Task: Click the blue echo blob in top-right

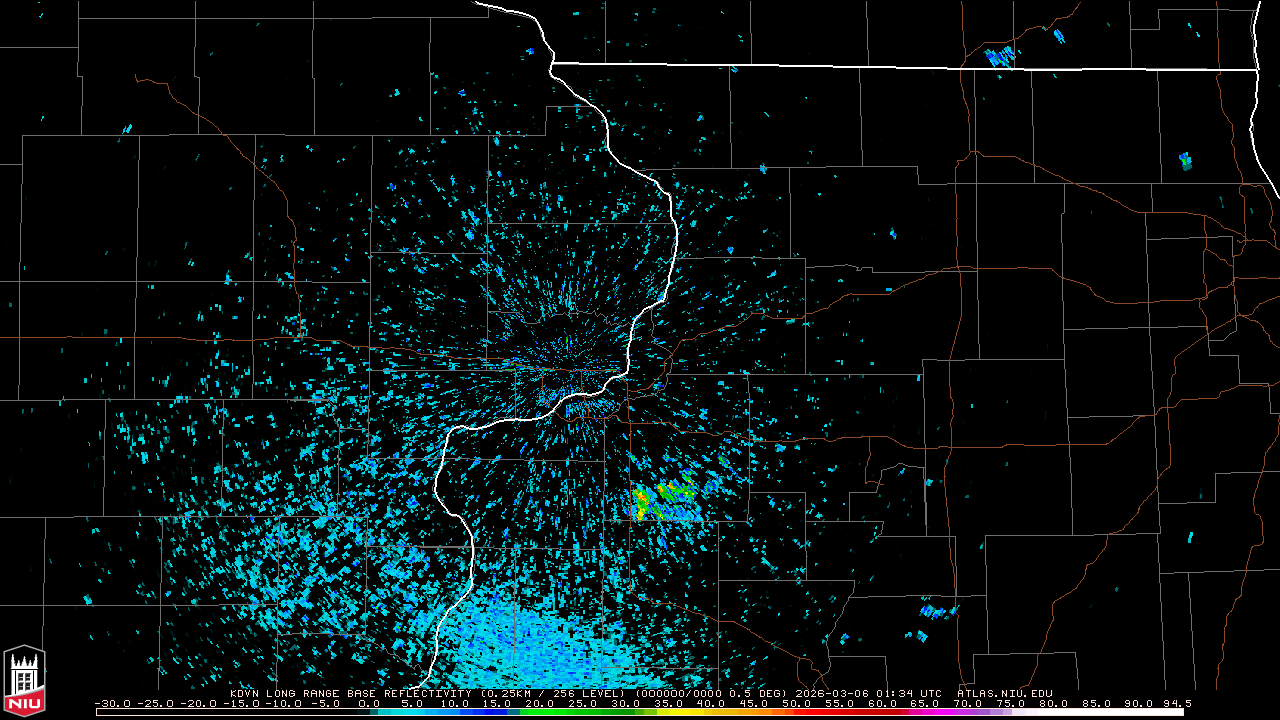Action: point(999,57)
